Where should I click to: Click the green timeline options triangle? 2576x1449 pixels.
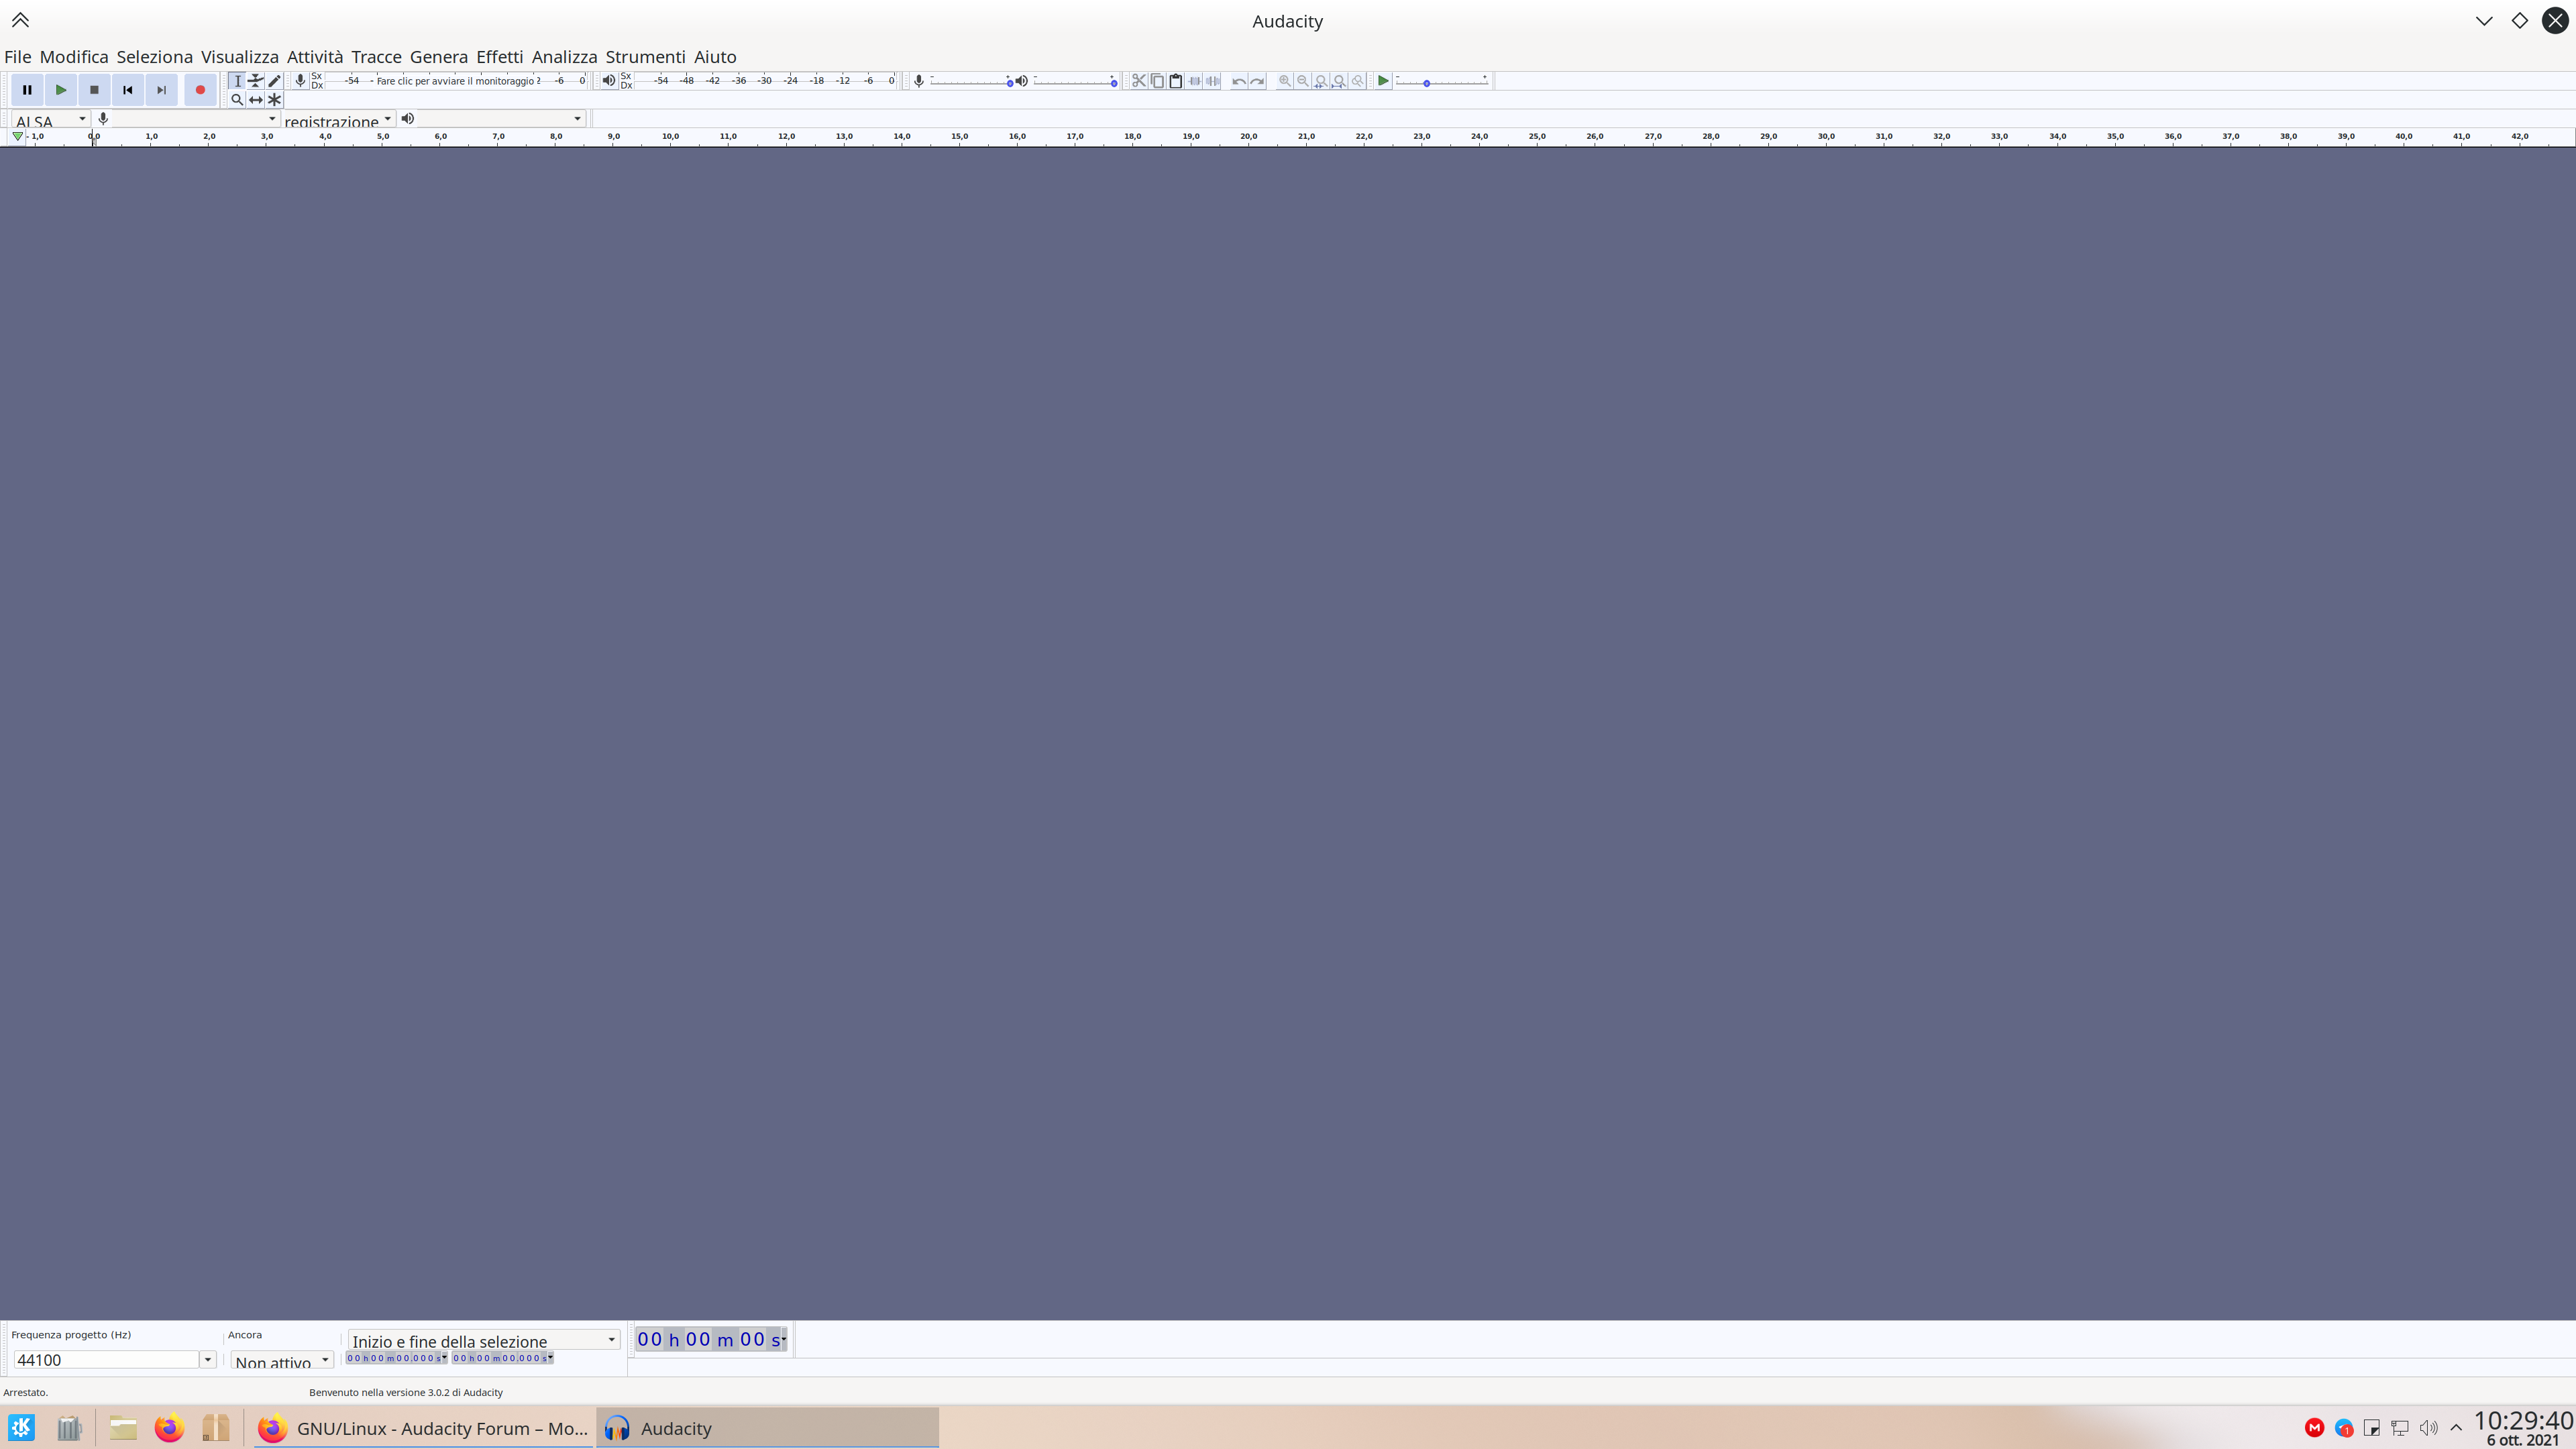pos(18,136)
